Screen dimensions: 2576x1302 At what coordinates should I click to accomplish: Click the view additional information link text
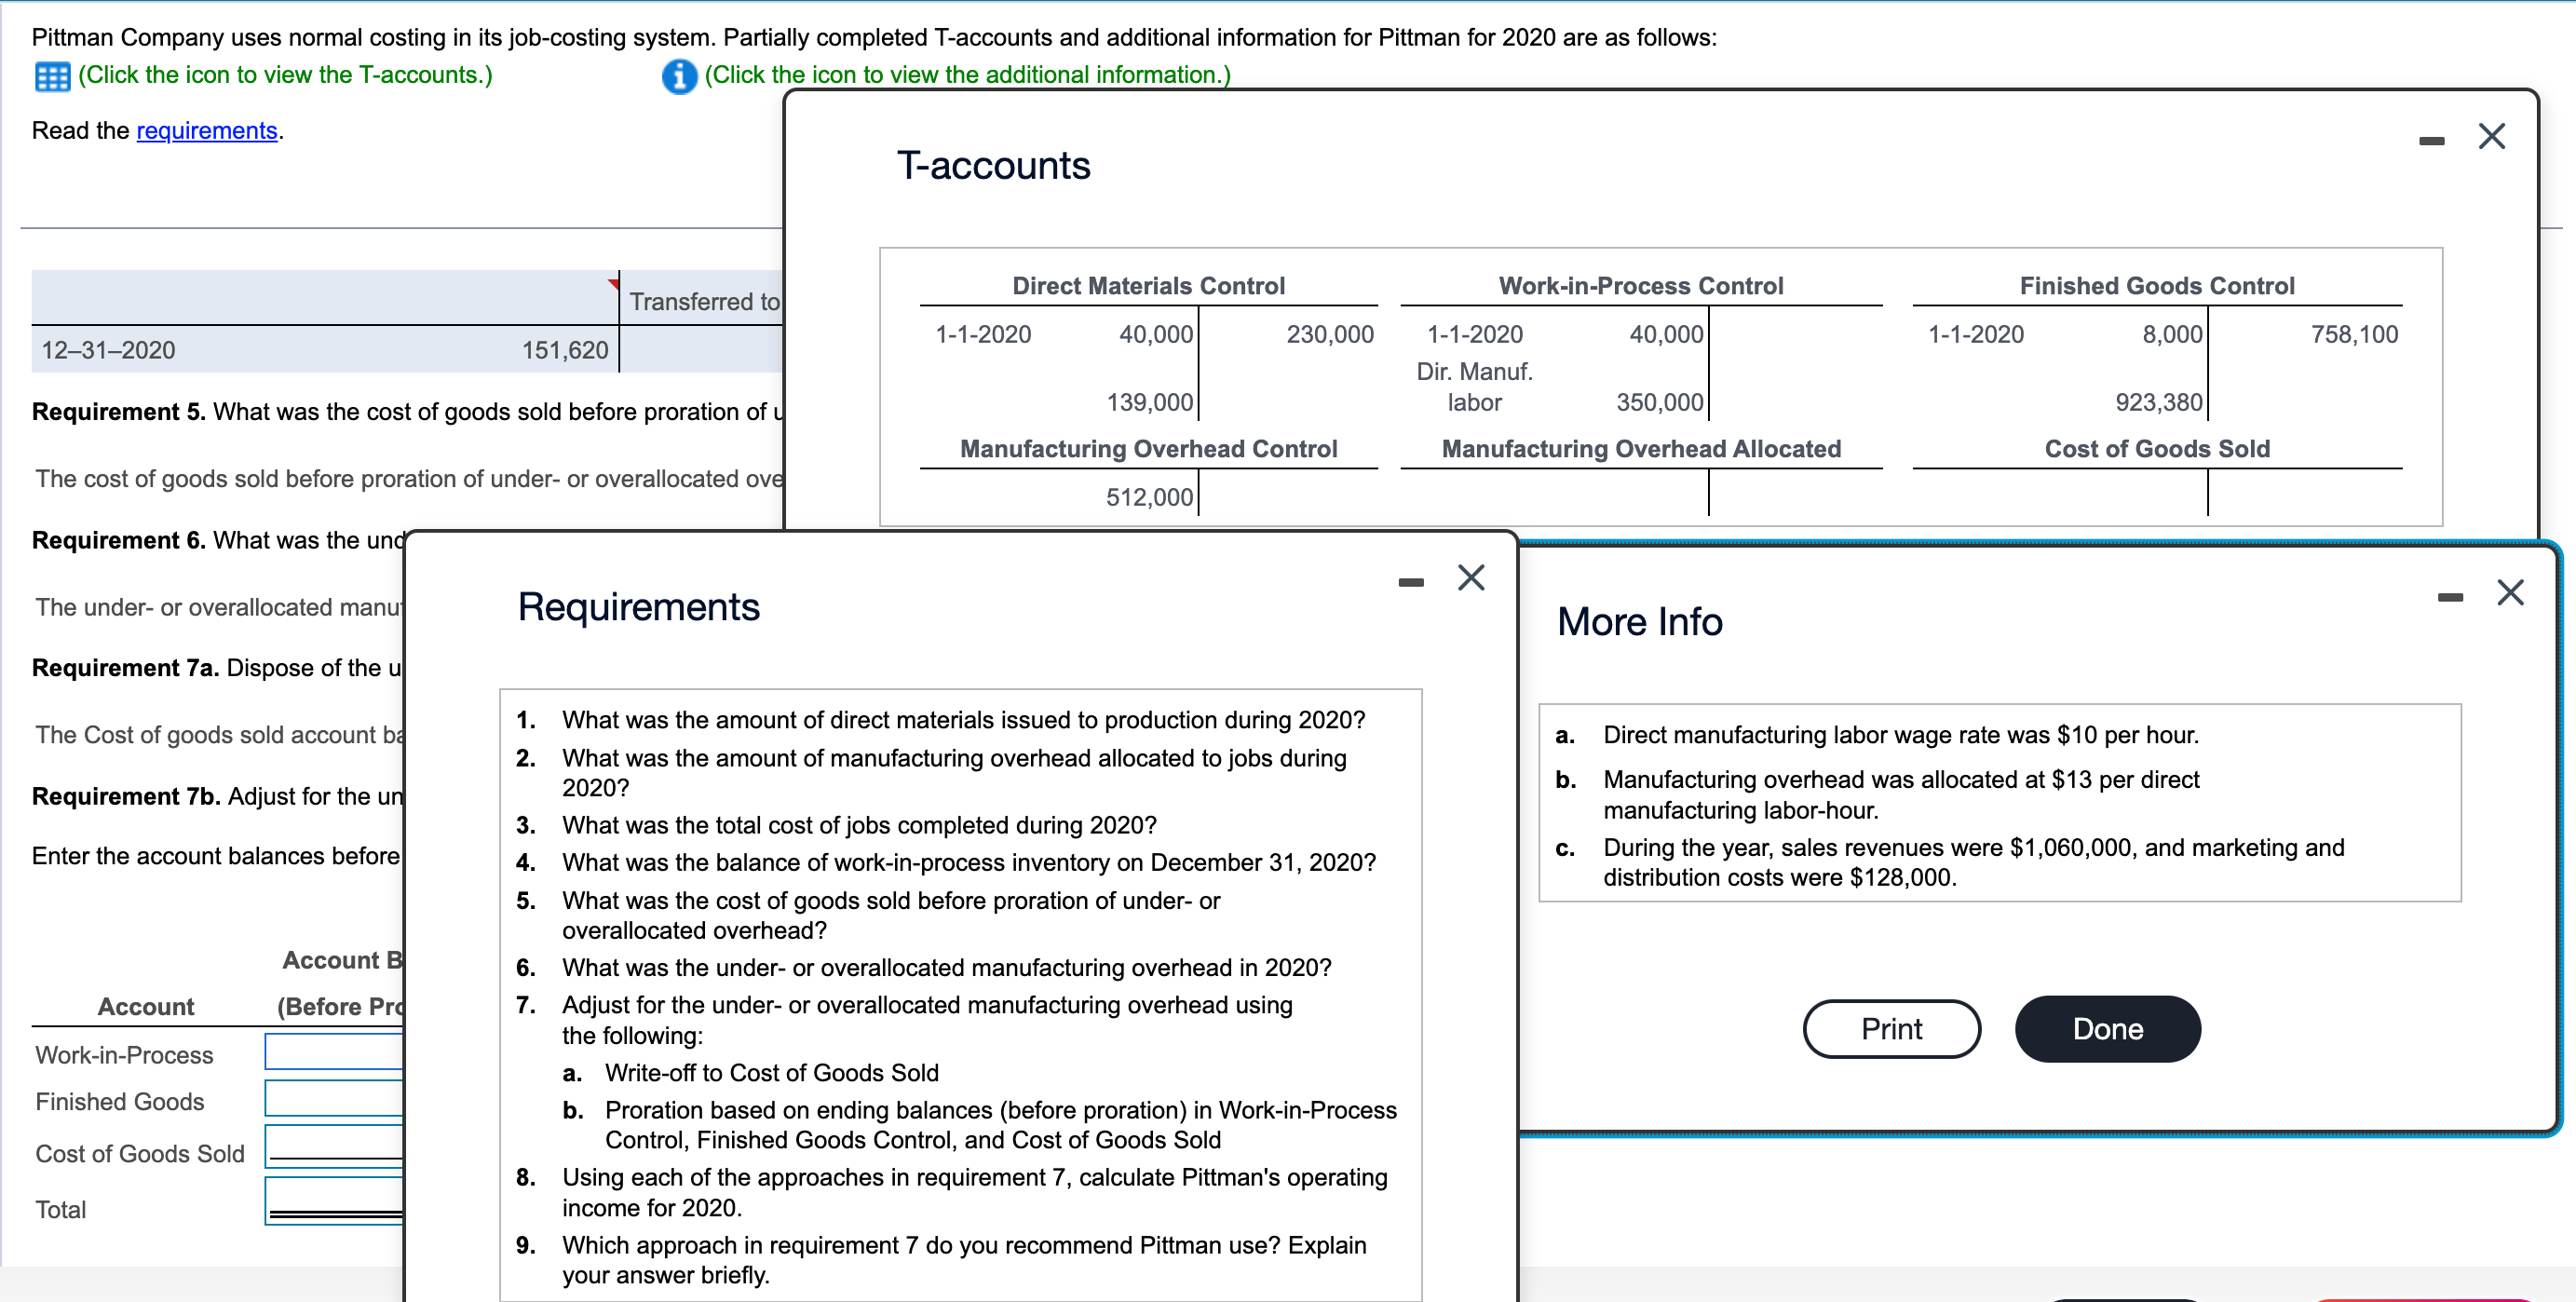pos(967,75)
